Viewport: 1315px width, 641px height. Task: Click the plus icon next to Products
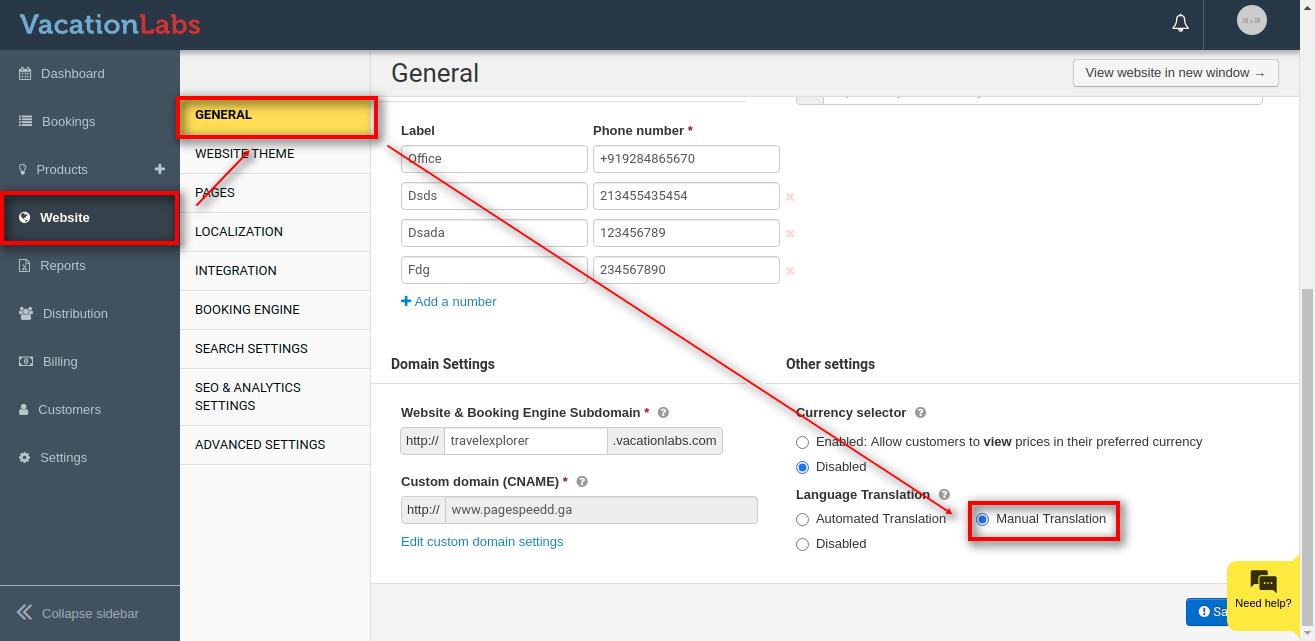159,169
